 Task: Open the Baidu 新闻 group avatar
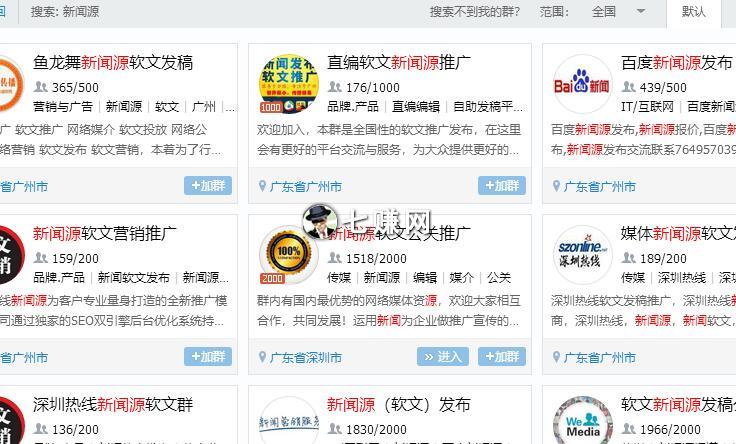pos(583,84)
